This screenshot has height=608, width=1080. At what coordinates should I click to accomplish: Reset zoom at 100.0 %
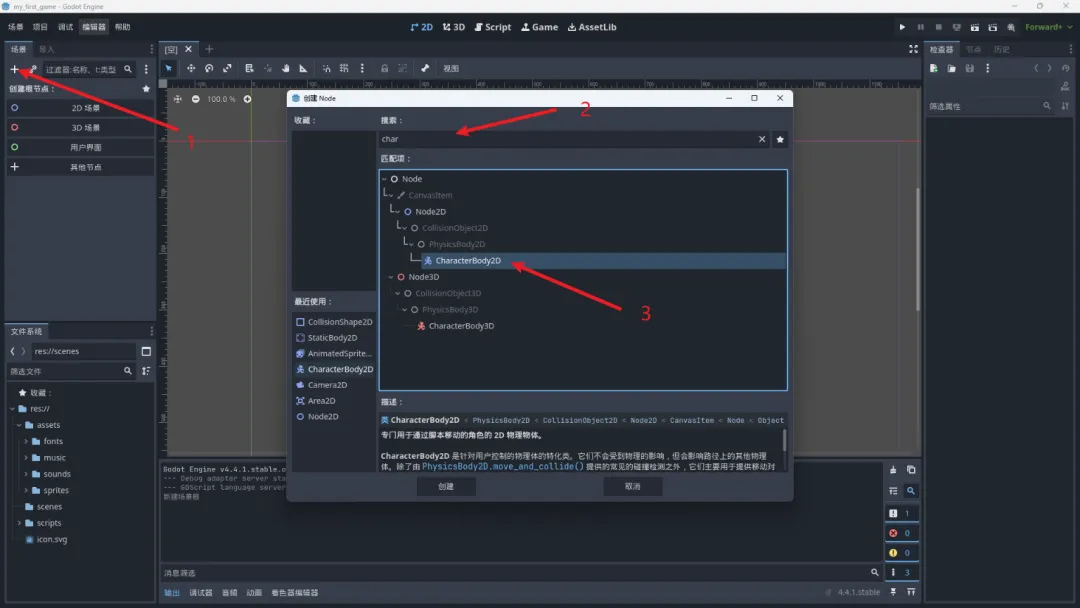[221, 99]
